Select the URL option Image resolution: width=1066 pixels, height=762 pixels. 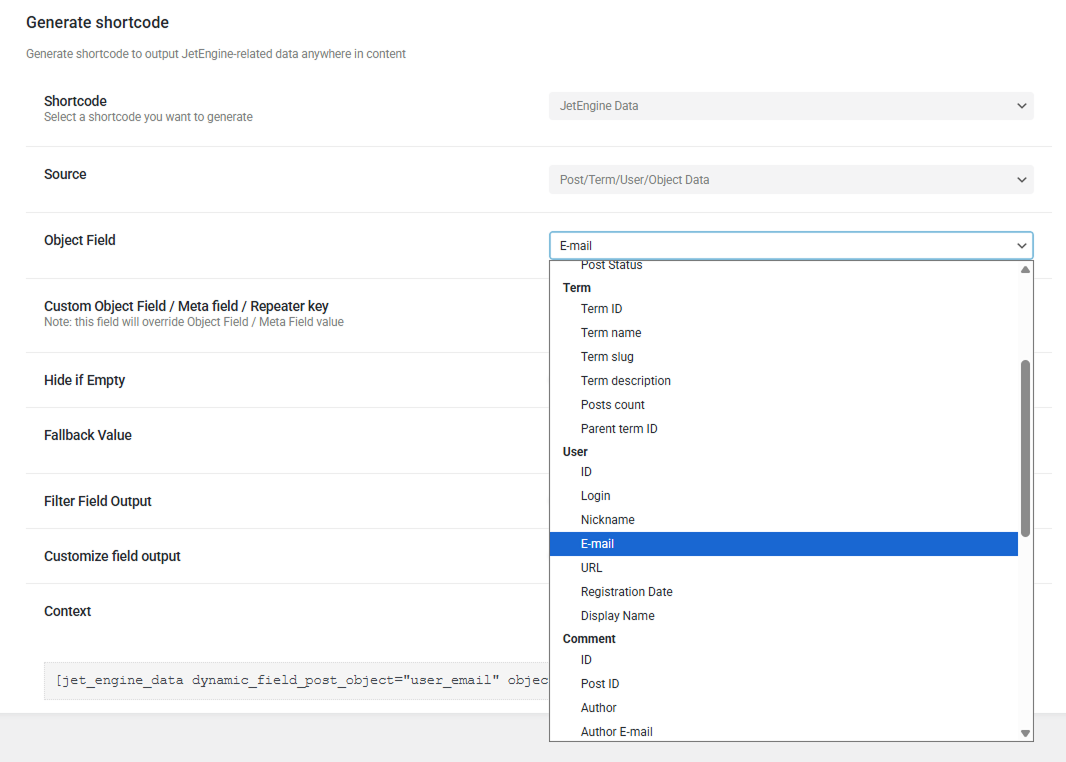784,568
